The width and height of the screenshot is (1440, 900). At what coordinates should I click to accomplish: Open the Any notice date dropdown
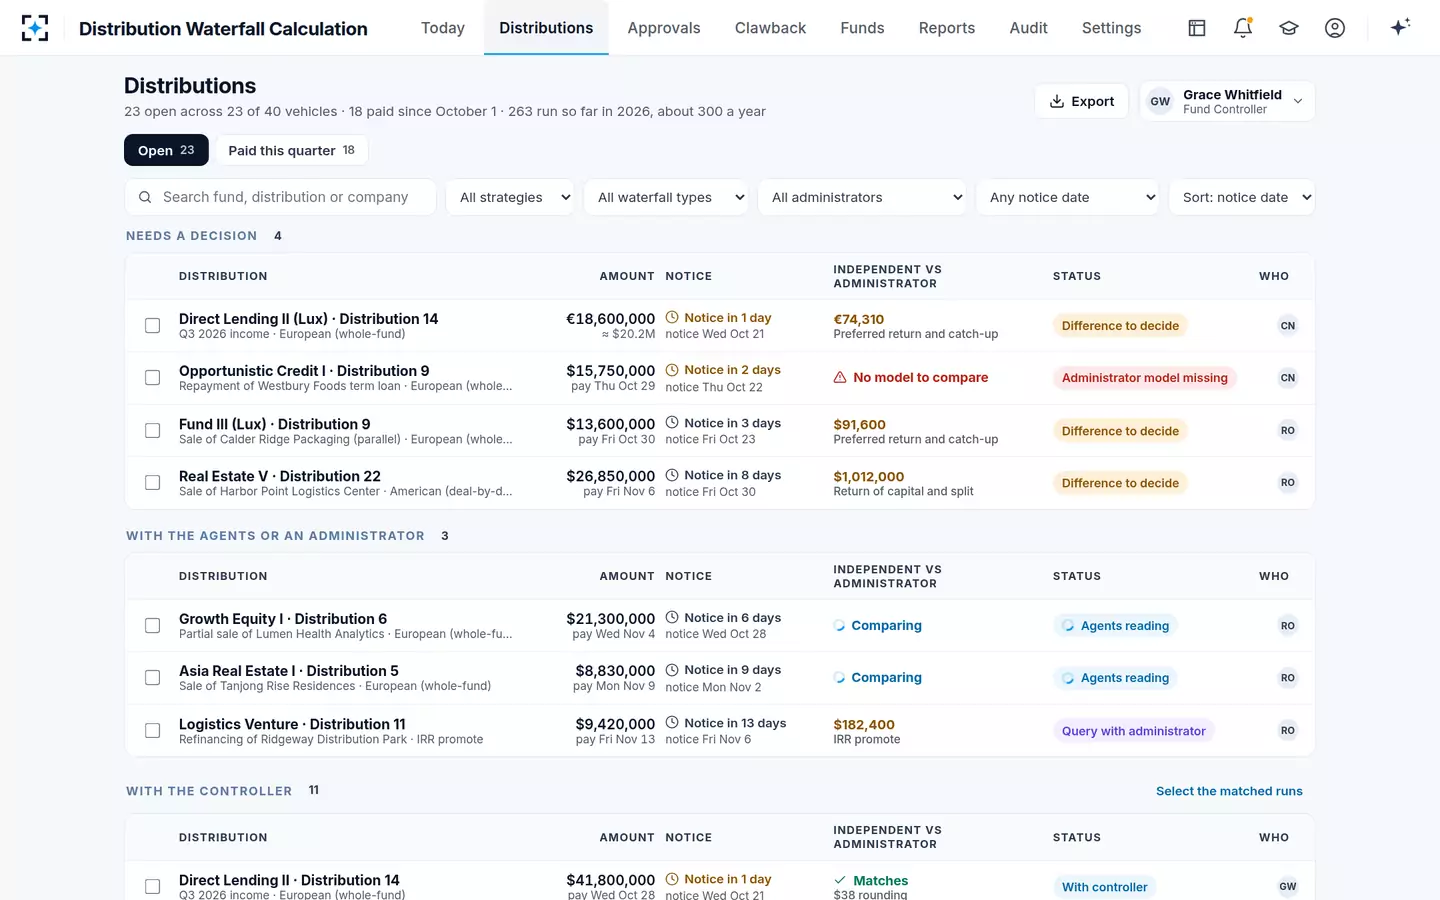tap(1069, 197)
